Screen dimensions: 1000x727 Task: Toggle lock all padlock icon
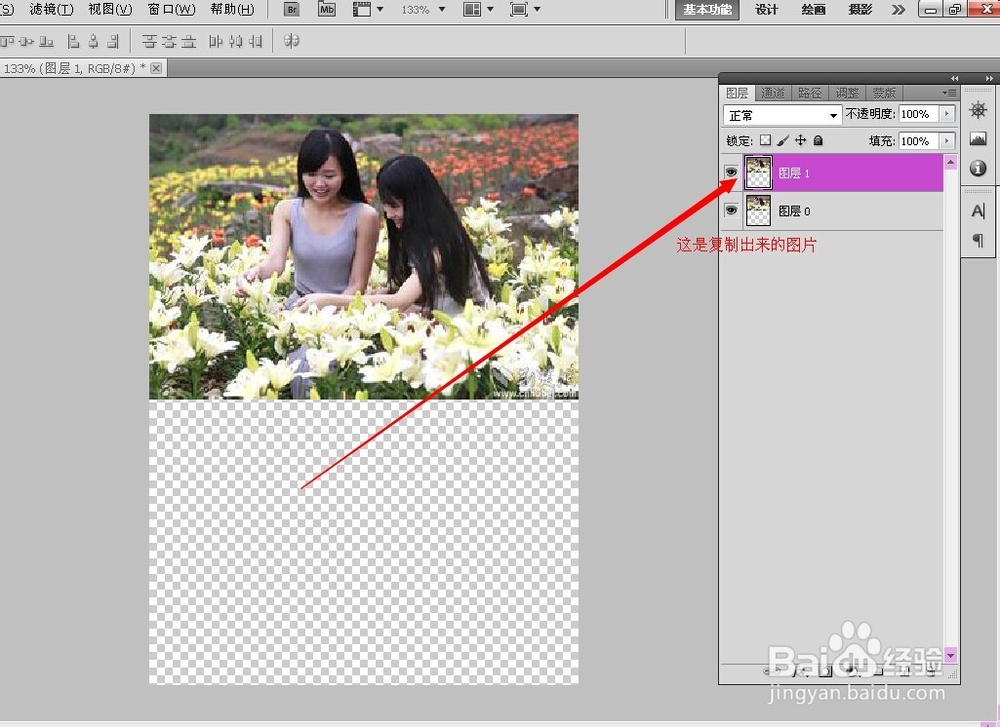[818, 140]
